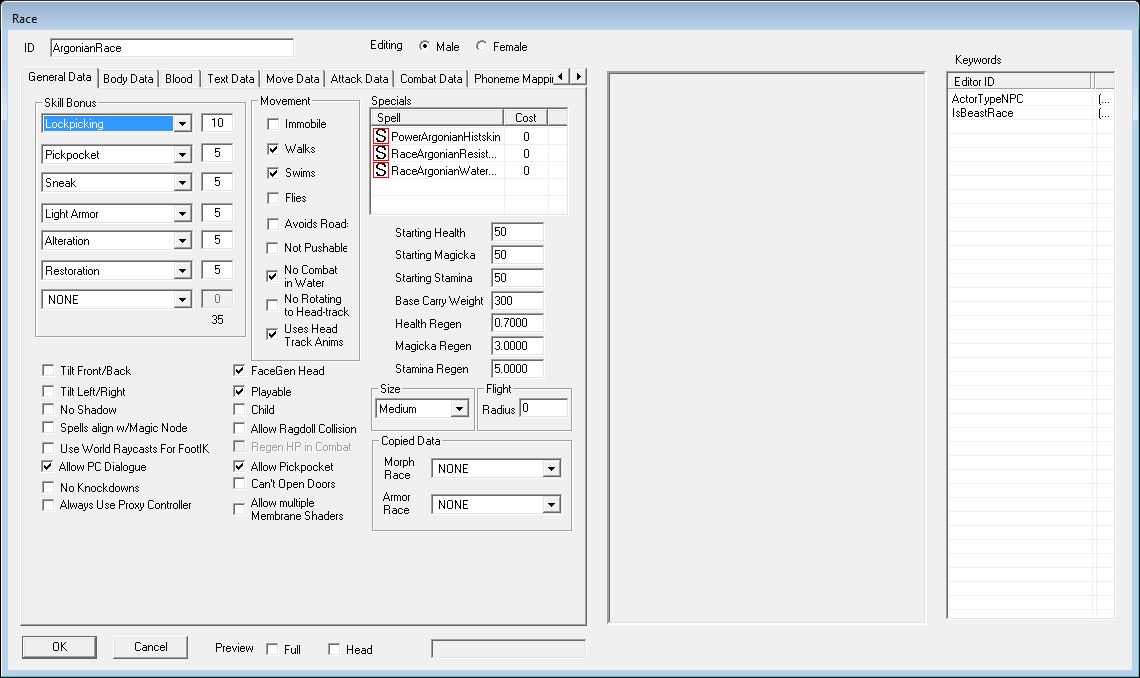Click the Cancel button
The image size is (1140, 678).
click(x=150, y=647)
